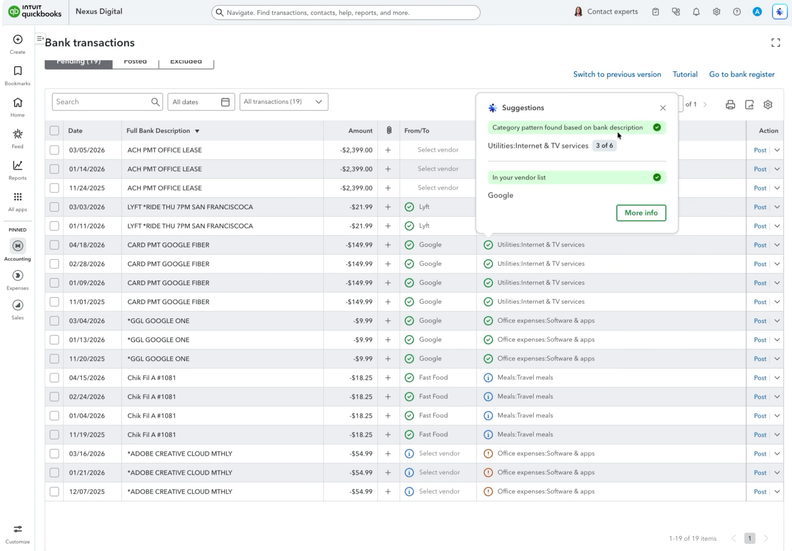
Task: Select all transactions header checkbox
Action: pos(54,131)
